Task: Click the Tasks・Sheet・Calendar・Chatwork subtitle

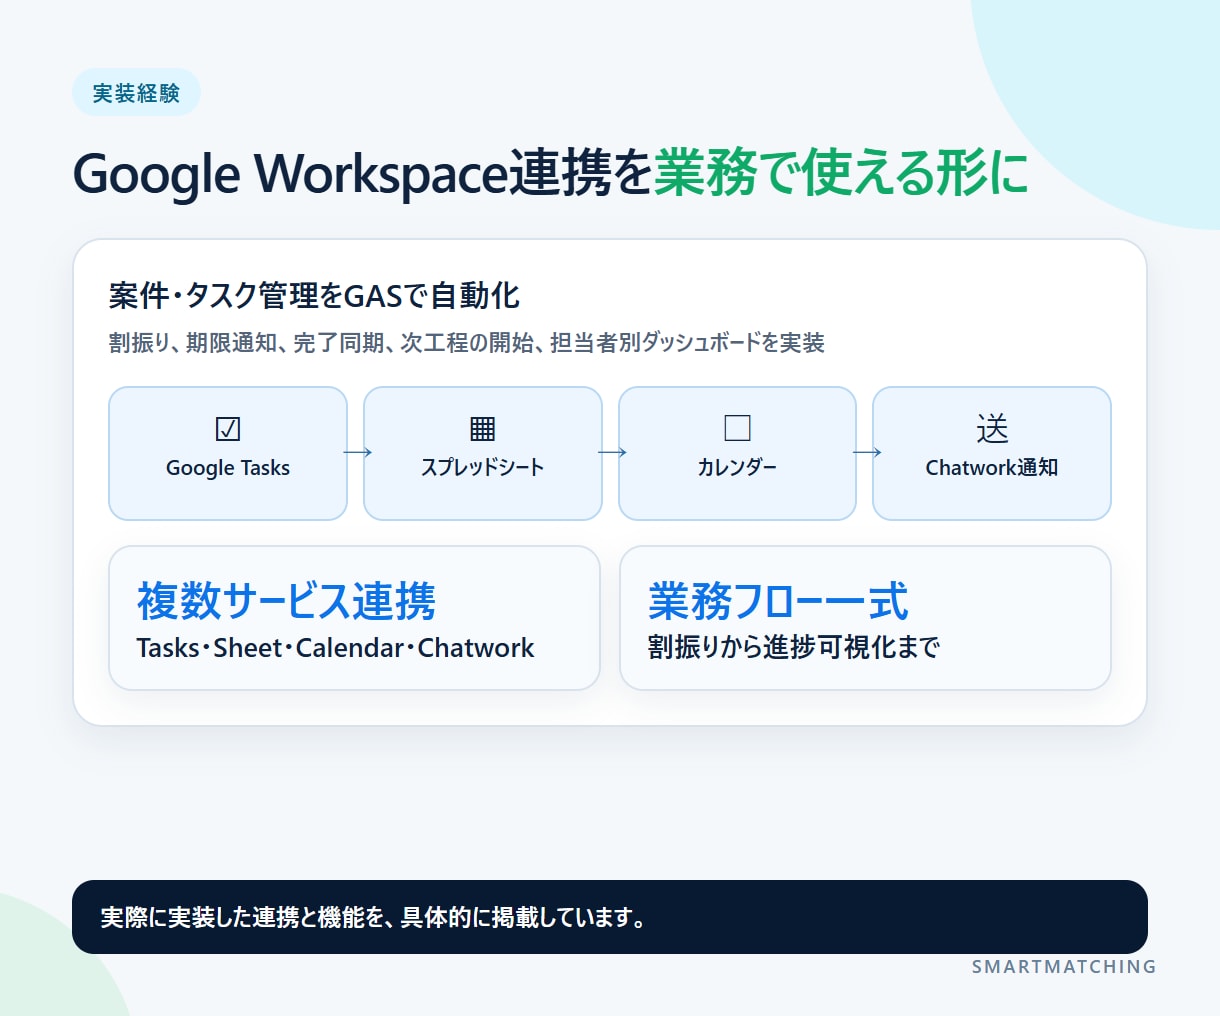Action: click(x=336, y=648)
